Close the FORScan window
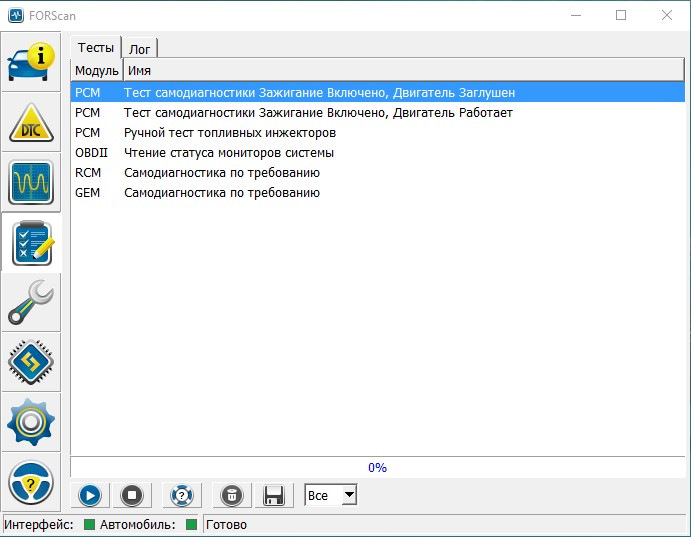The width and height of the screenshot is (691, 537). tap(667, 15)
